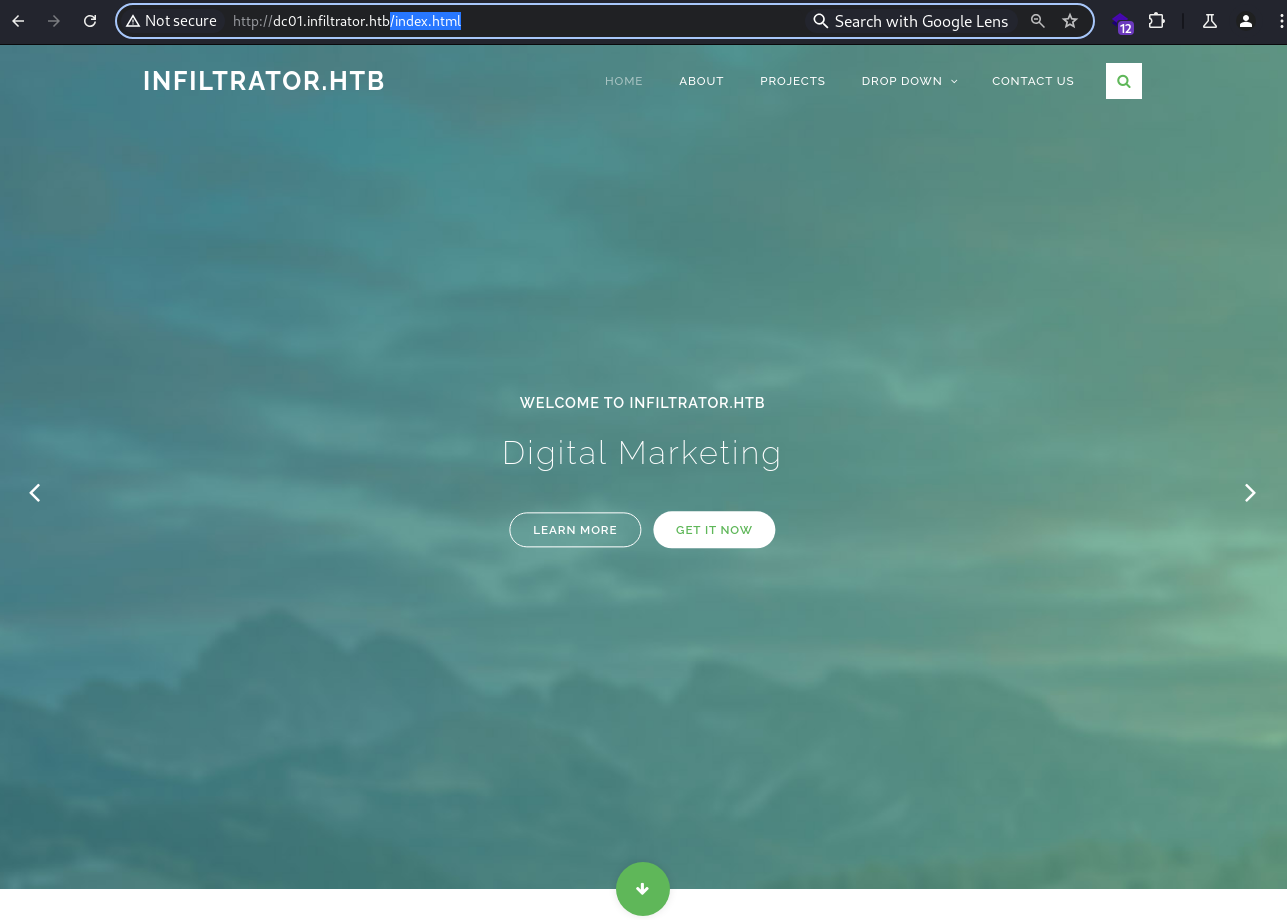Open the CONTACT US nav item

tap(1033, 81)
